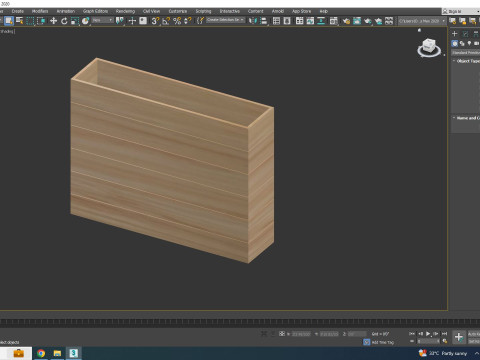Image resolution: width=480 pixels, height=360 pixels.
Task: Toggle Window/Crossing selection mode
Action: click(41, 21)
